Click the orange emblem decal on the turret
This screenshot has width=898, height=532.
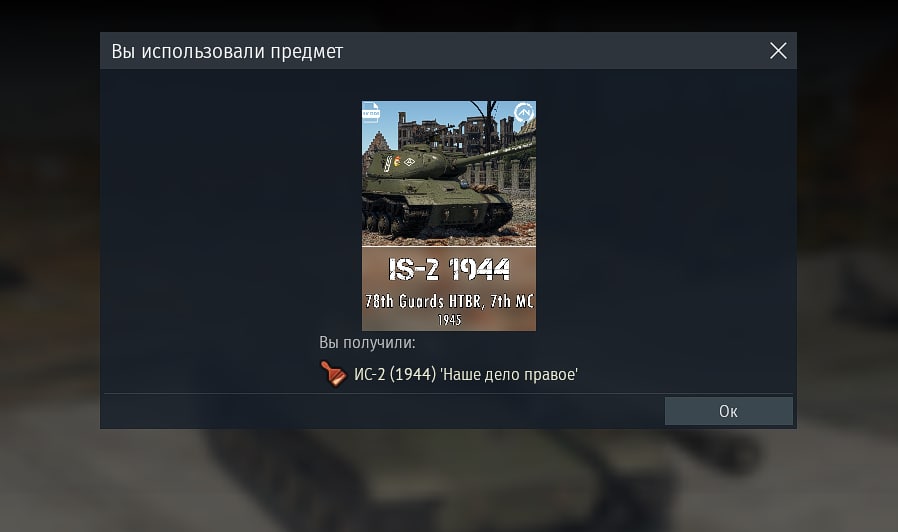(397, 161)
